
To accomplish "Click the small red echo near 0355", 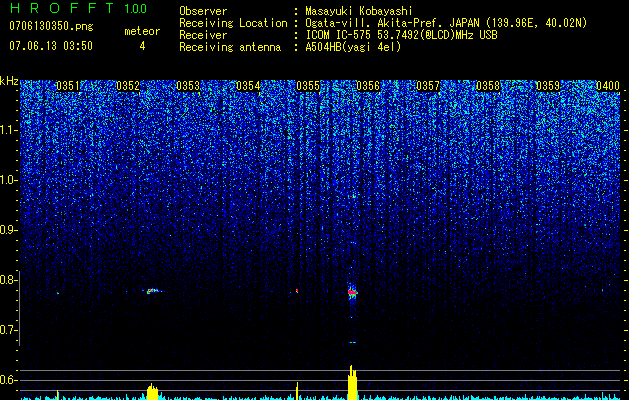I will pos(297,290).
